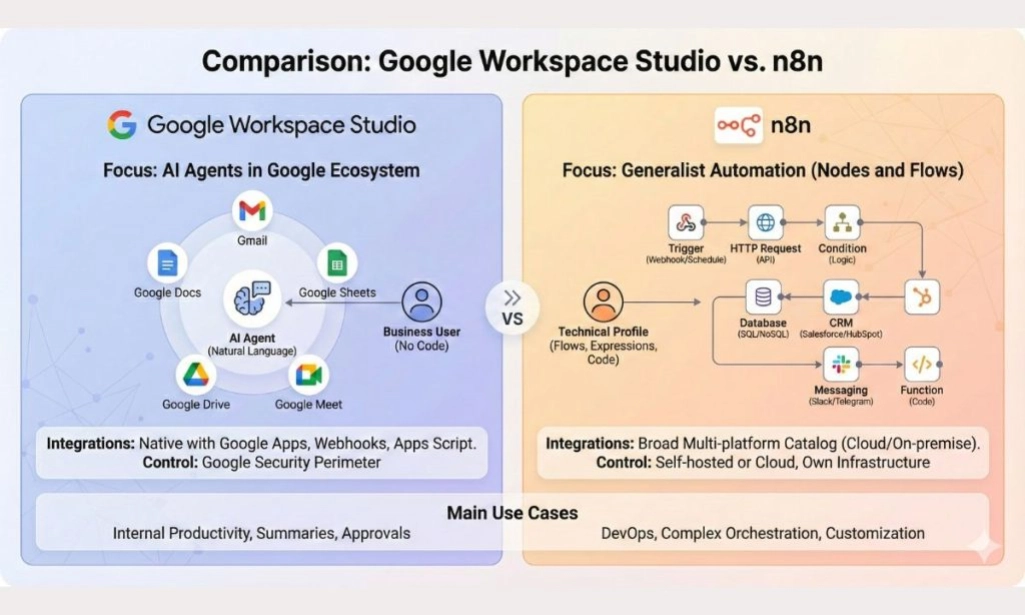
Task: Click the 'n8n' heading text
Action: point(790,125)
